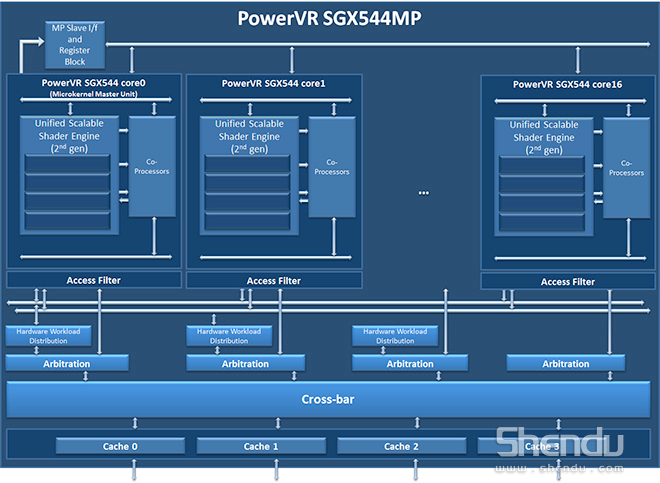Click the MP Slave I/f and Register Block
660x483 pixels.
[x=75, y=47]
